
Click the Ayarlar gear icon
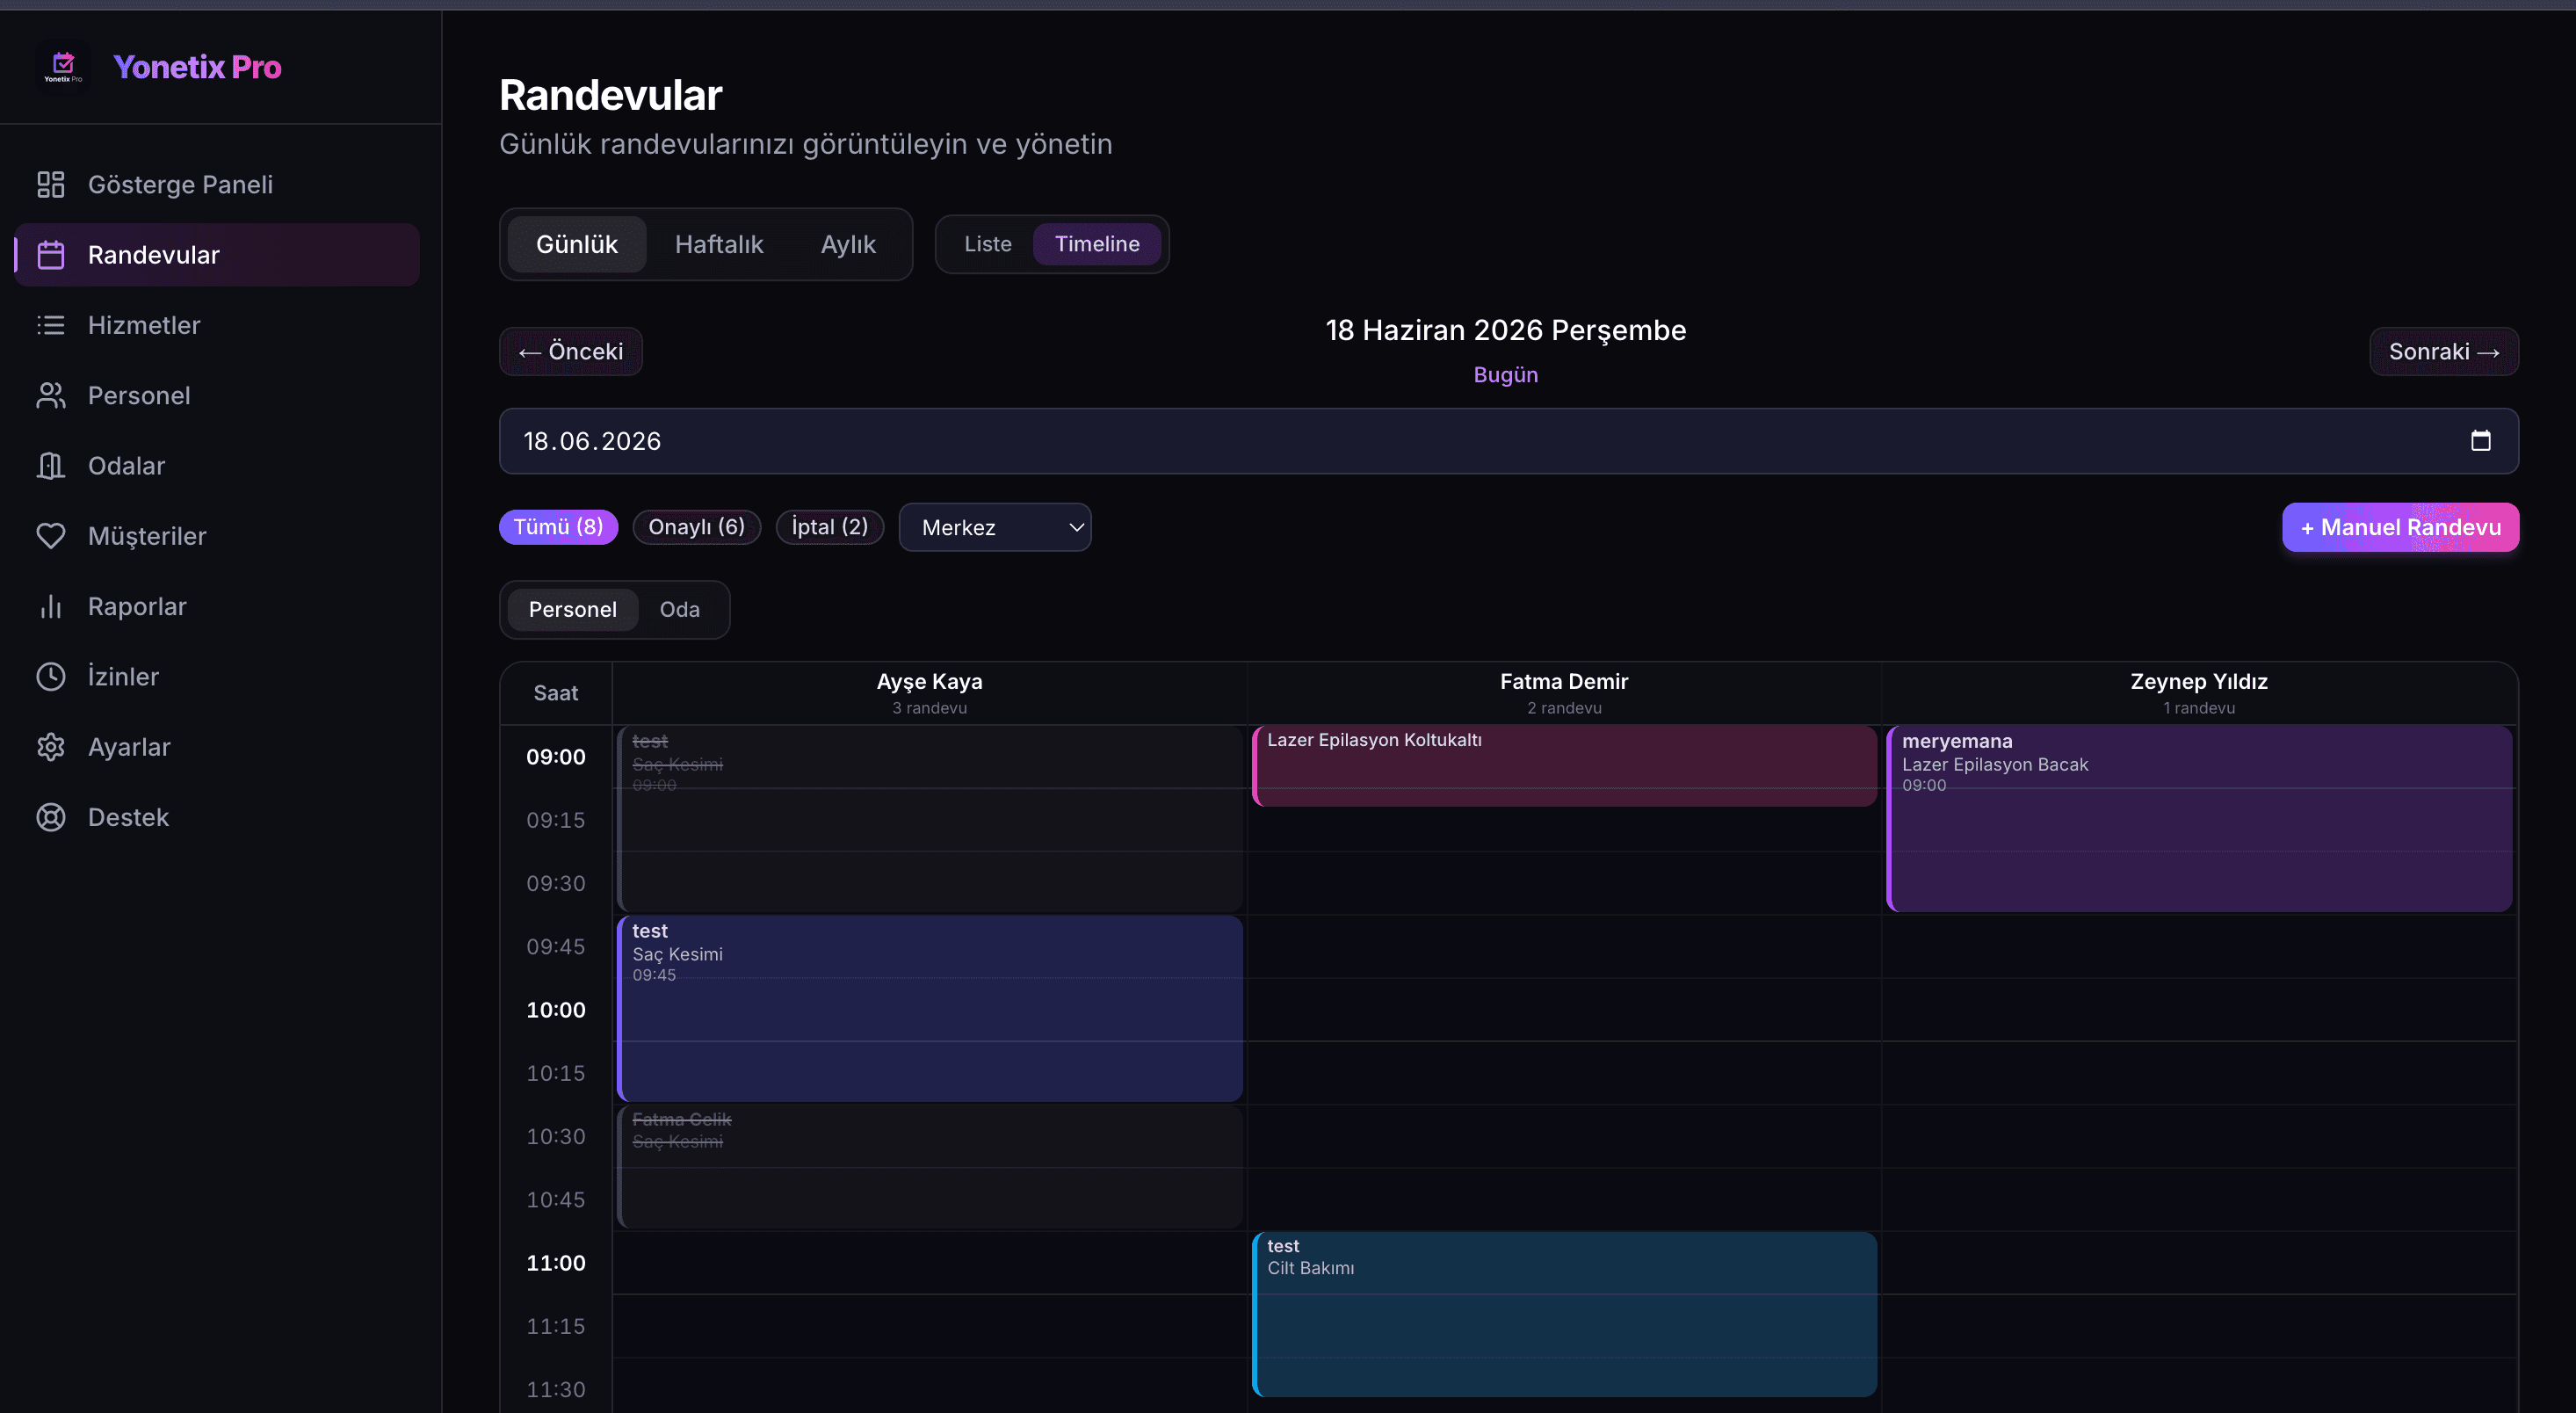[51, 747]
